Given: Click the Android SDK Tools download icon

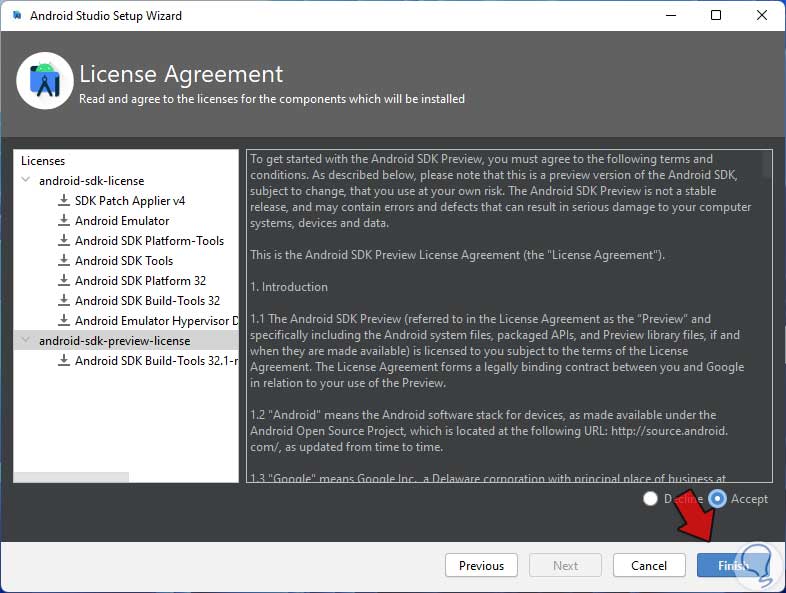Looking at the screenshot, I should (x=64, y=261).
